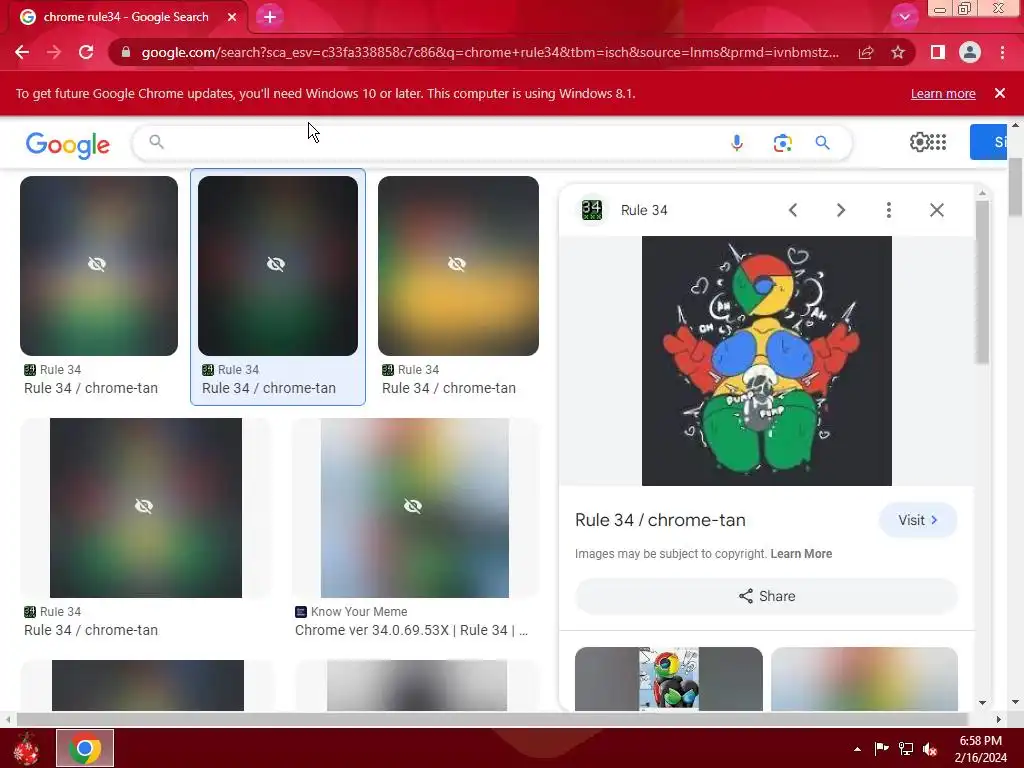This screenshot has height=768, width=1024.
Task: Open Action Center flag icon
Action: [882, 748]
